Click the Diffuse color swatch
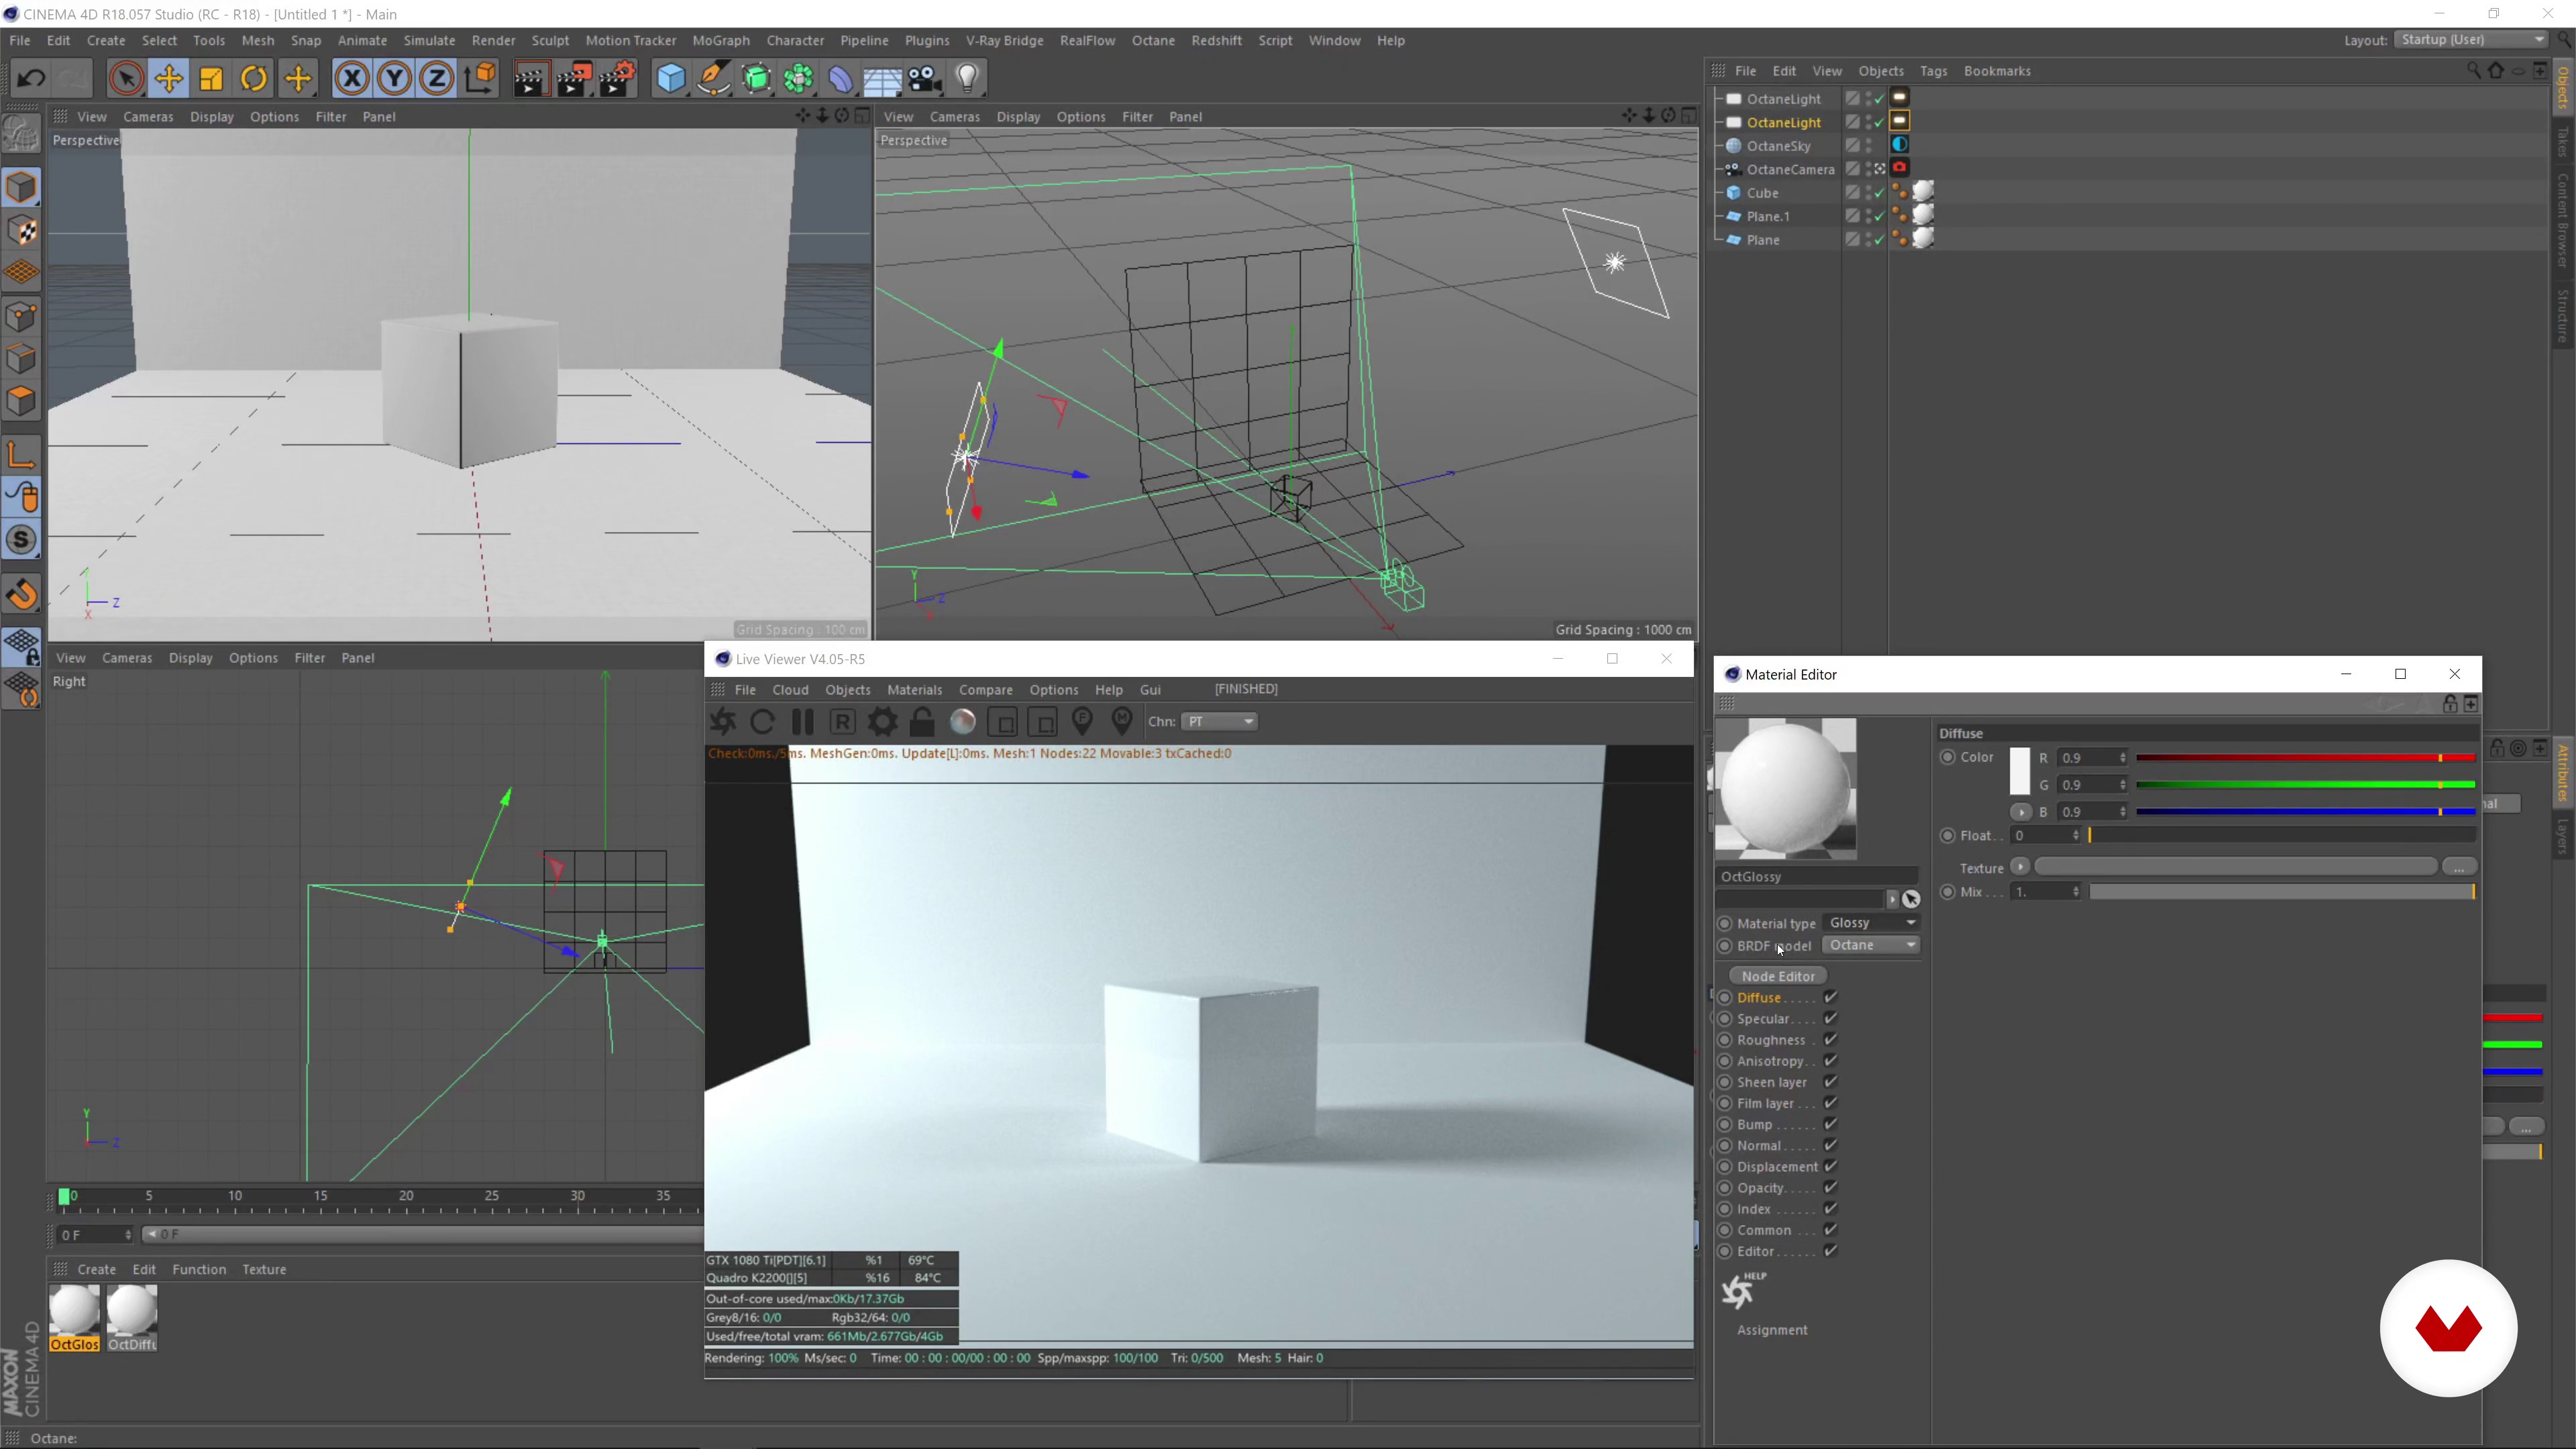Viewport: 2576px width, 1449px height. click(x=2019, y=770)
